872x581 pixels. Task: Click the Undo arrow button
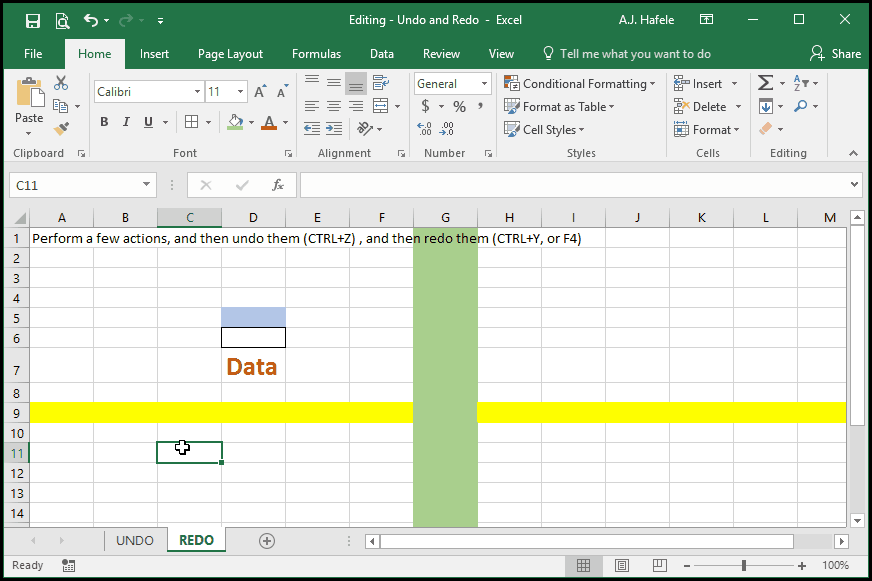point(91,21)
